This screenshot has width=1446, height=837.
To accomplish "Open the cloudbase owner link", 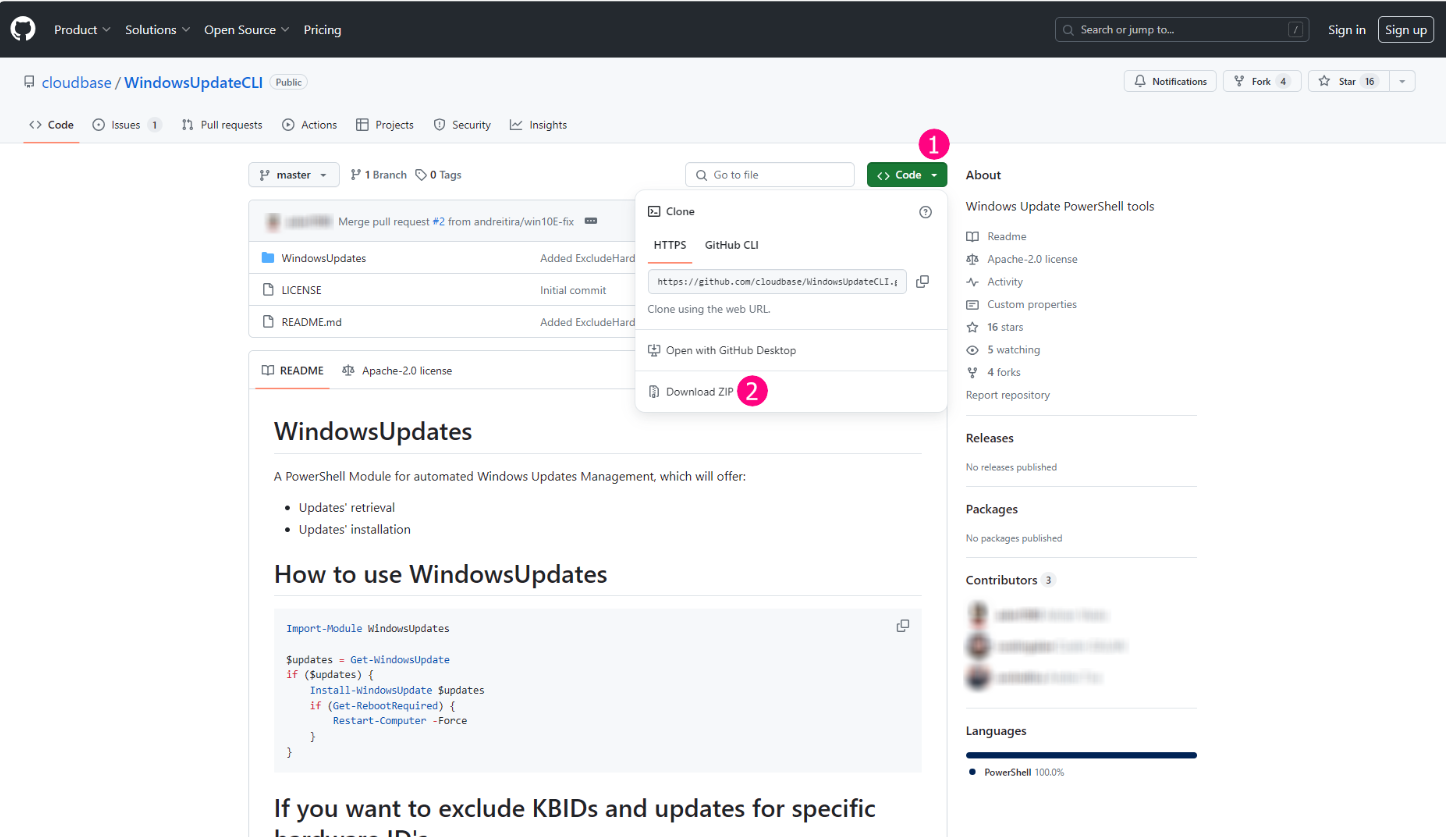I will pos(76,83).
